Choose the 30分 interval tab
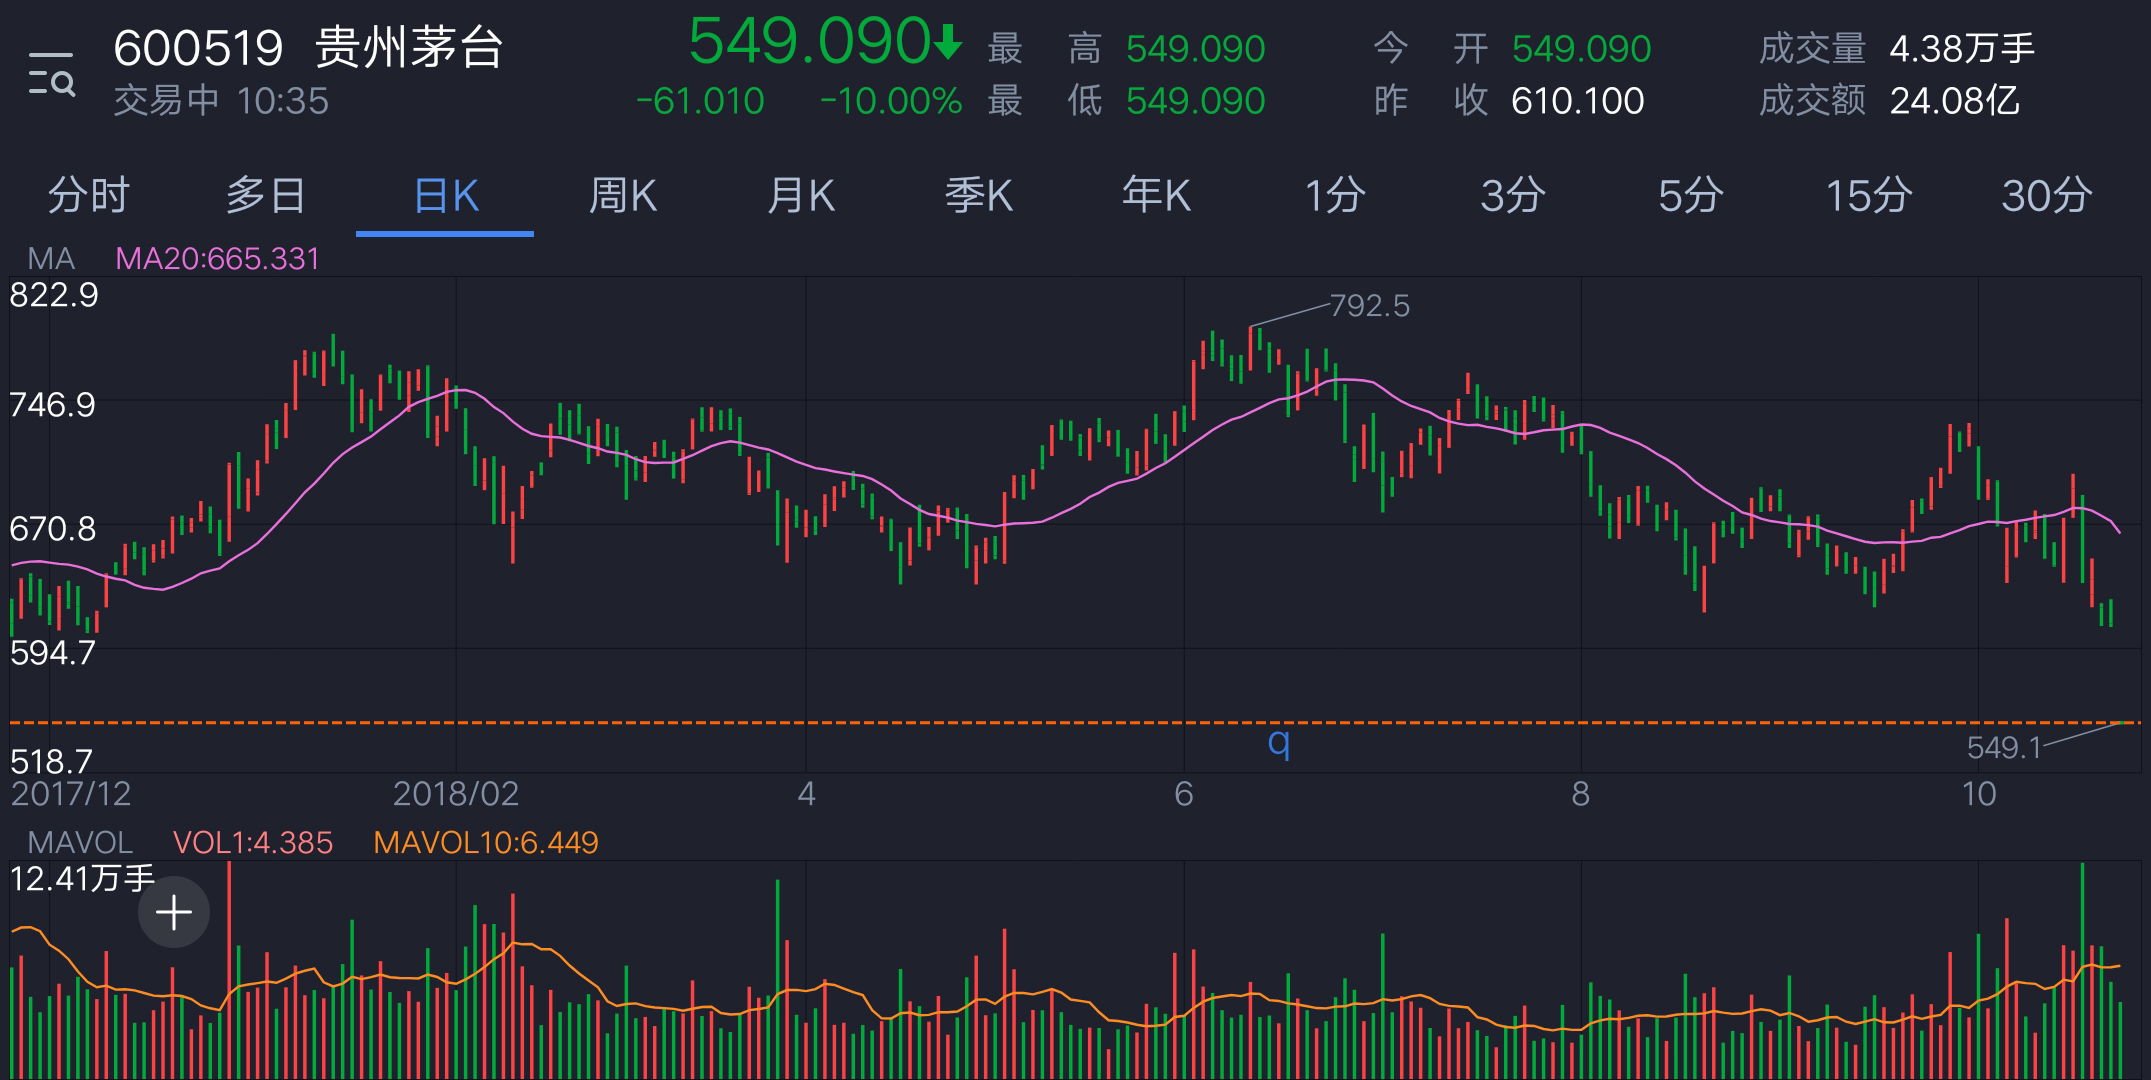The width and height of the screenshot is (2151, 1080). [x=2046, y=195]
